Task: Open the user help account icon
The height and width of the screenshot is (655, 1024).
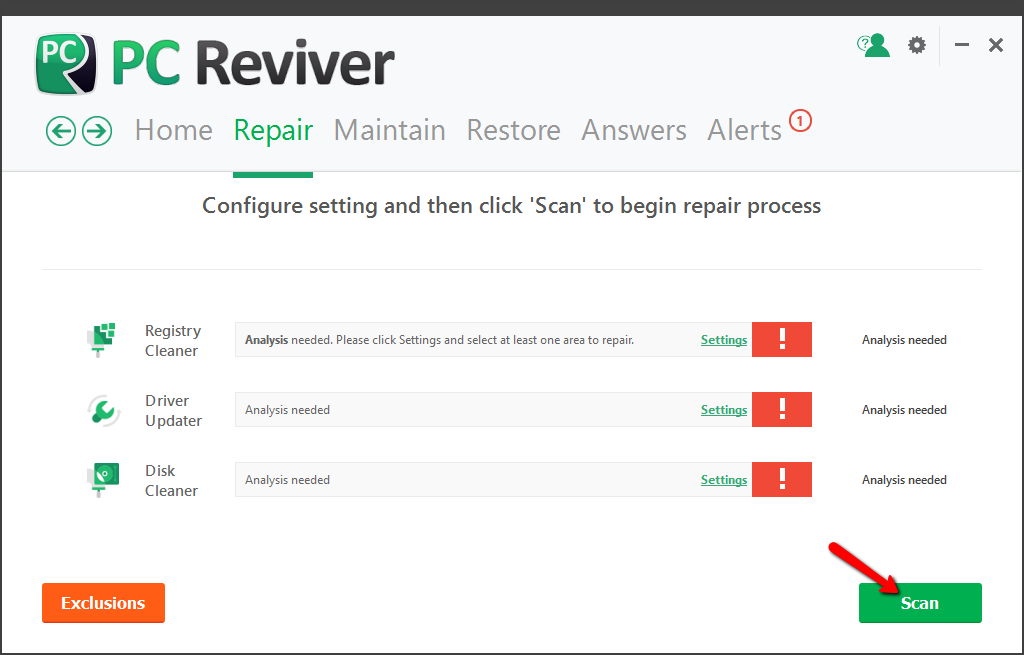Action: (874, 45)
